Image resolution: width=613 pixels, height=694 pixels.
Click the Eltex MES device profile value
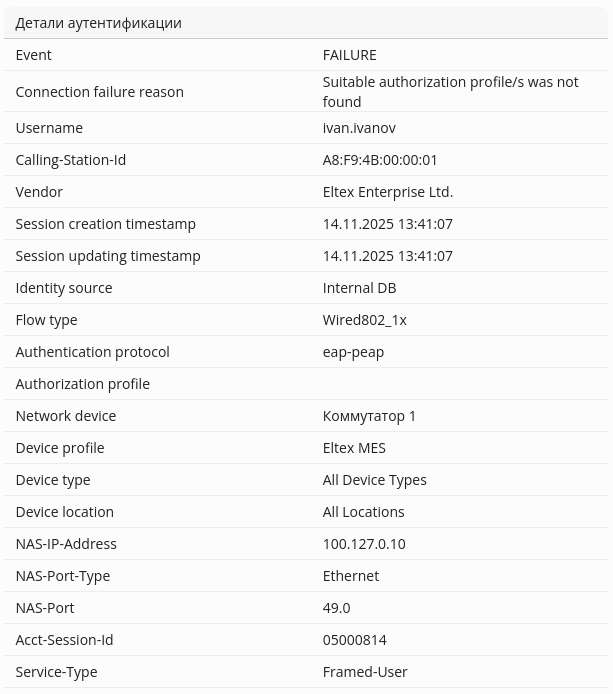pyautogui.click(x=354, y=448)
